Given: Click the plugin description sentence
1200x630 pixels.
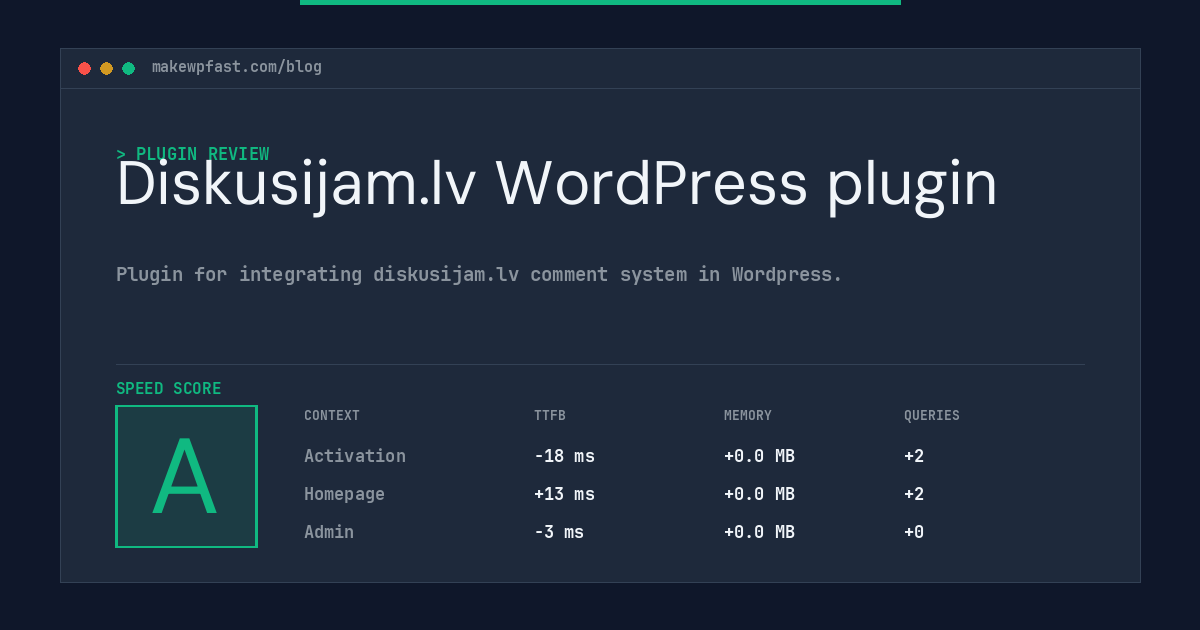Looking at the screenshot, I should coord(479,274).
